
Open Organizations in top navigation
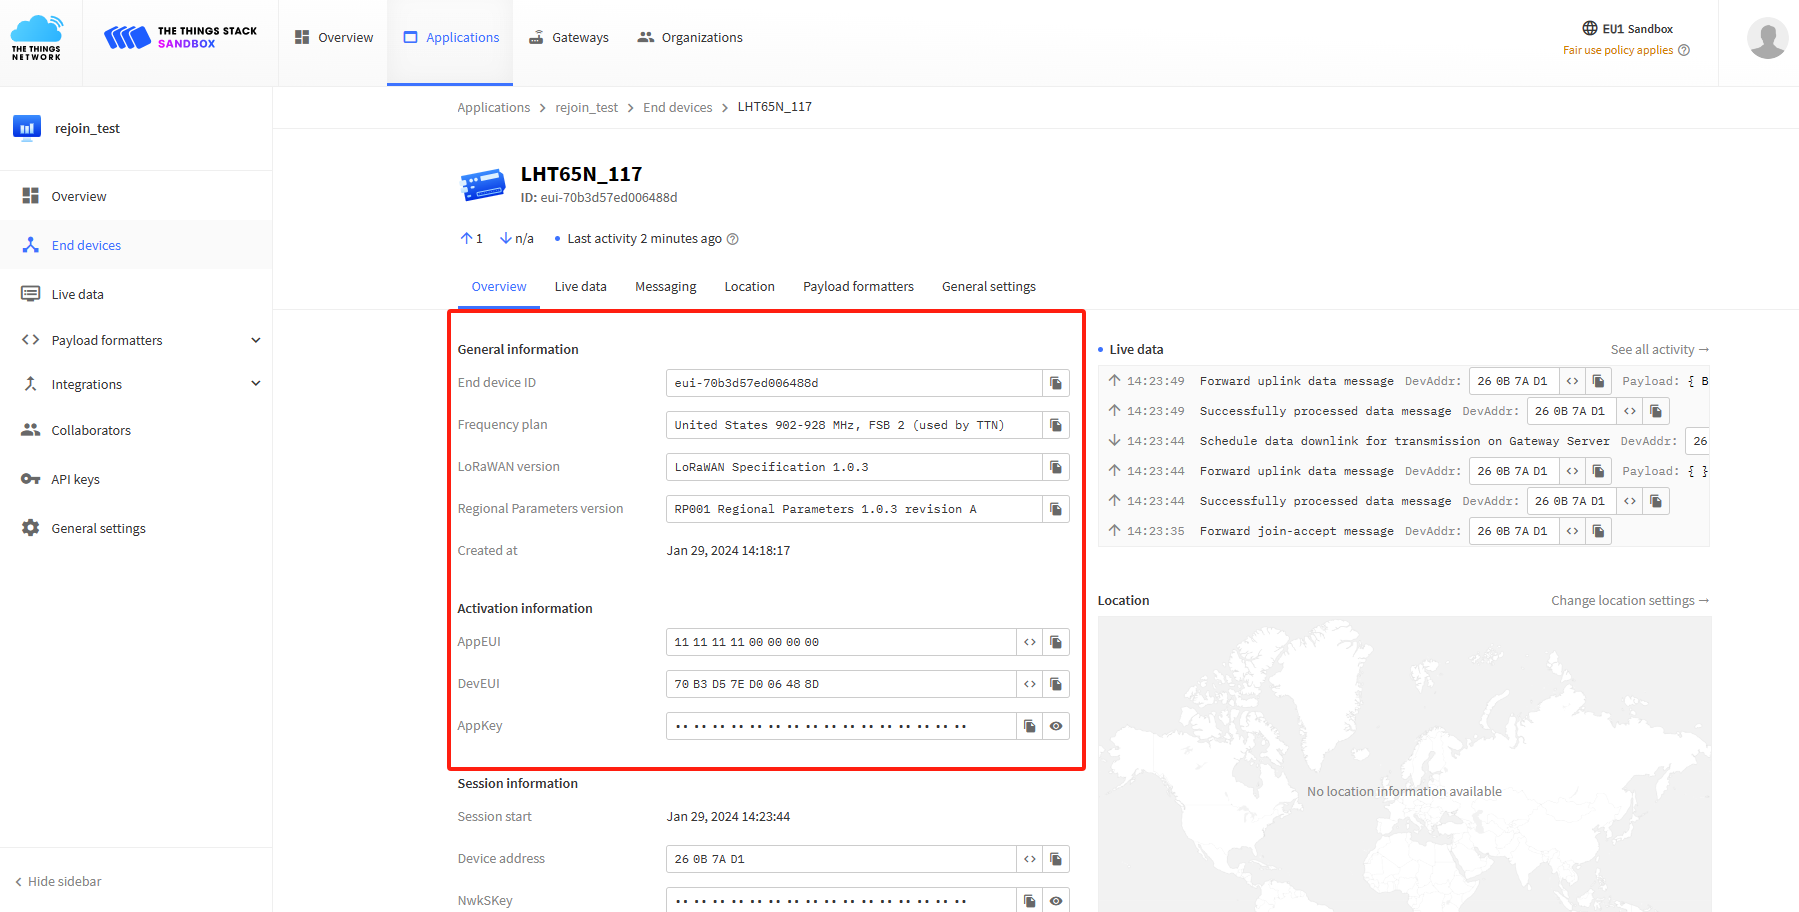point(690,38)
